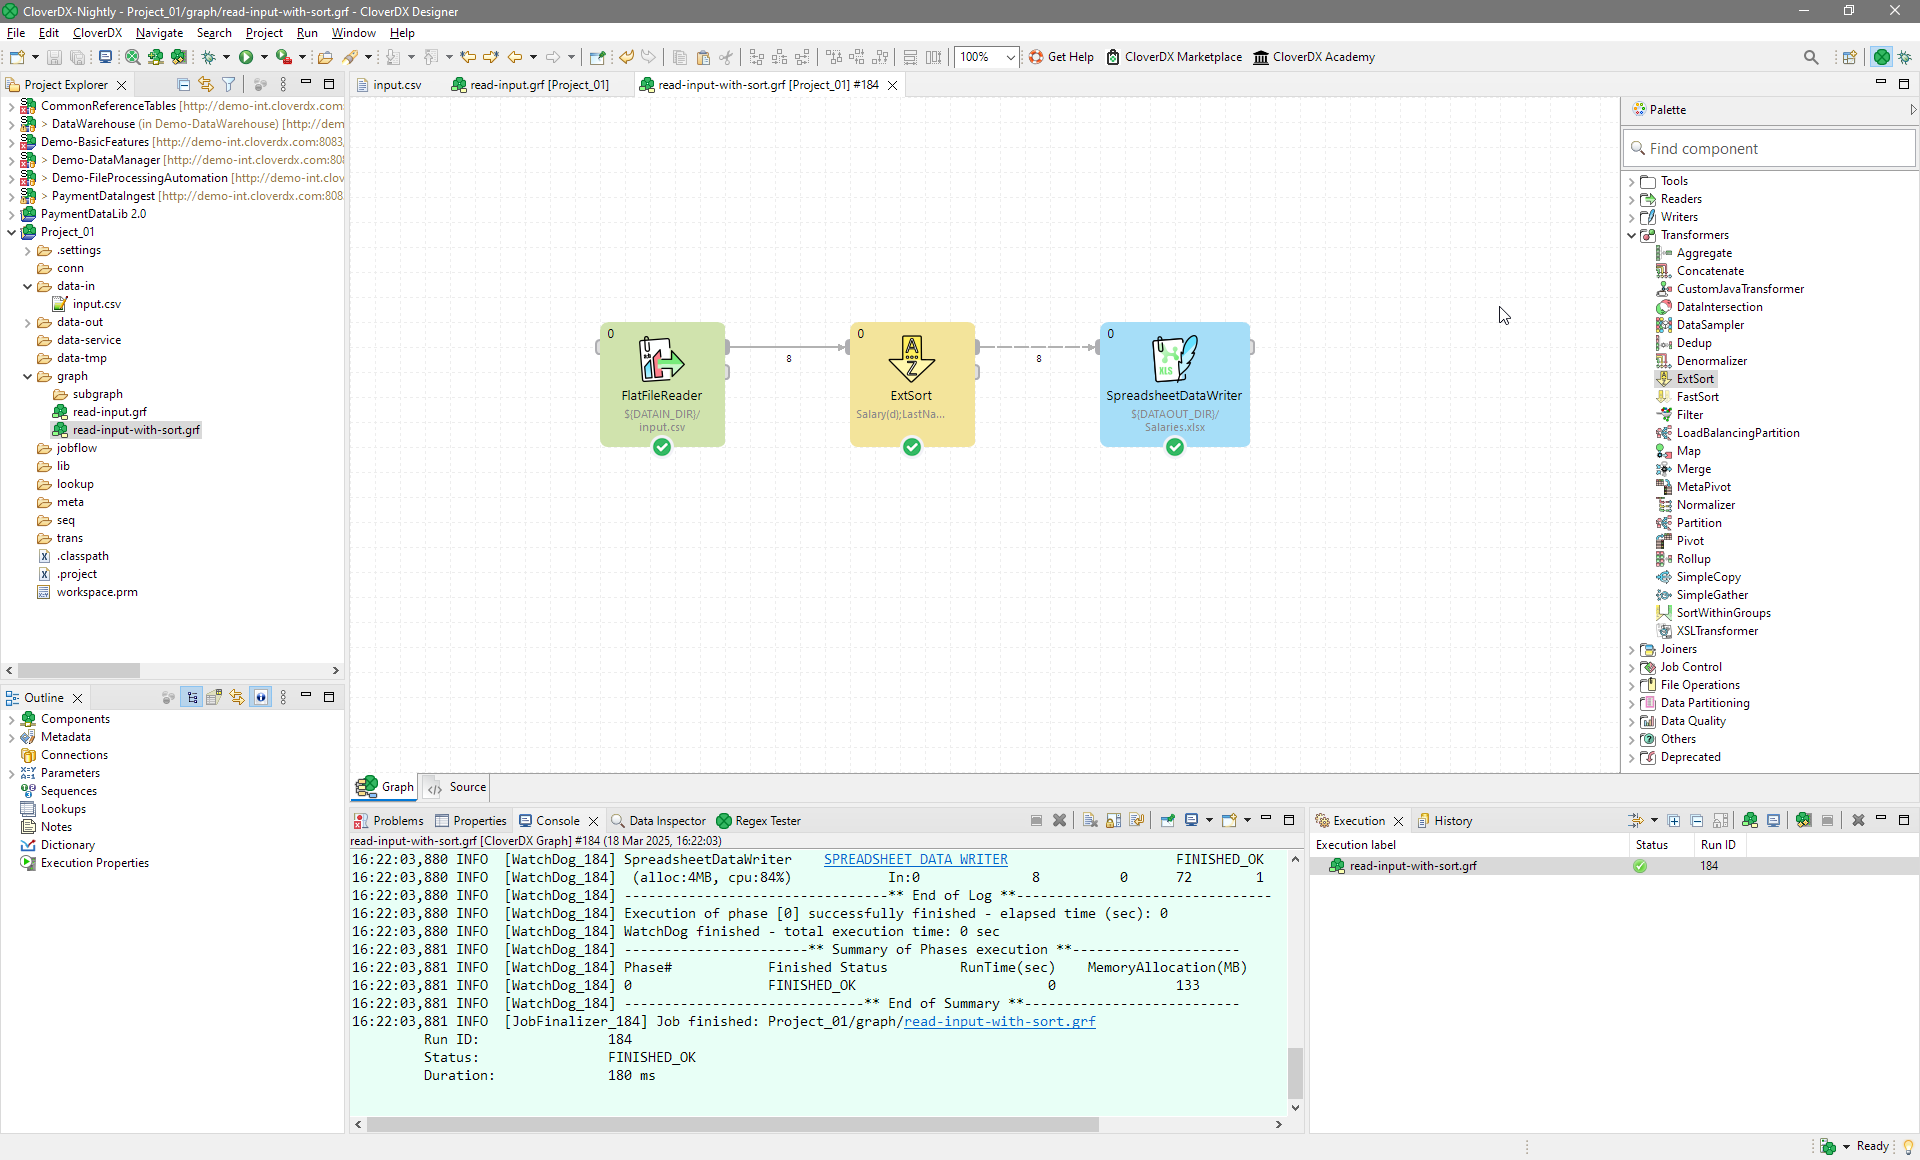Toggle Link with Editor in Project Explorer
Image resolution: width=1920 pixels, height=1160 pixels.
206,85
